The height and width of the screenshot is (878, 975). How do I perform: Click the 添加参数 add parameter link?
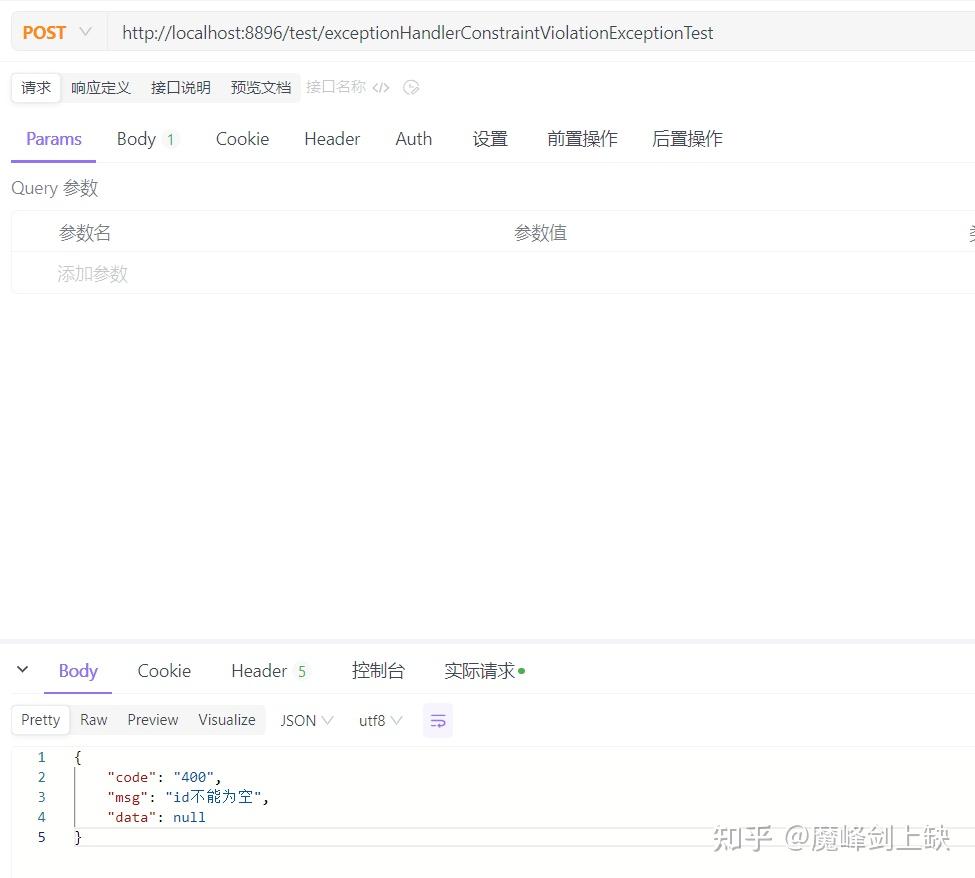tap(93, 273)
